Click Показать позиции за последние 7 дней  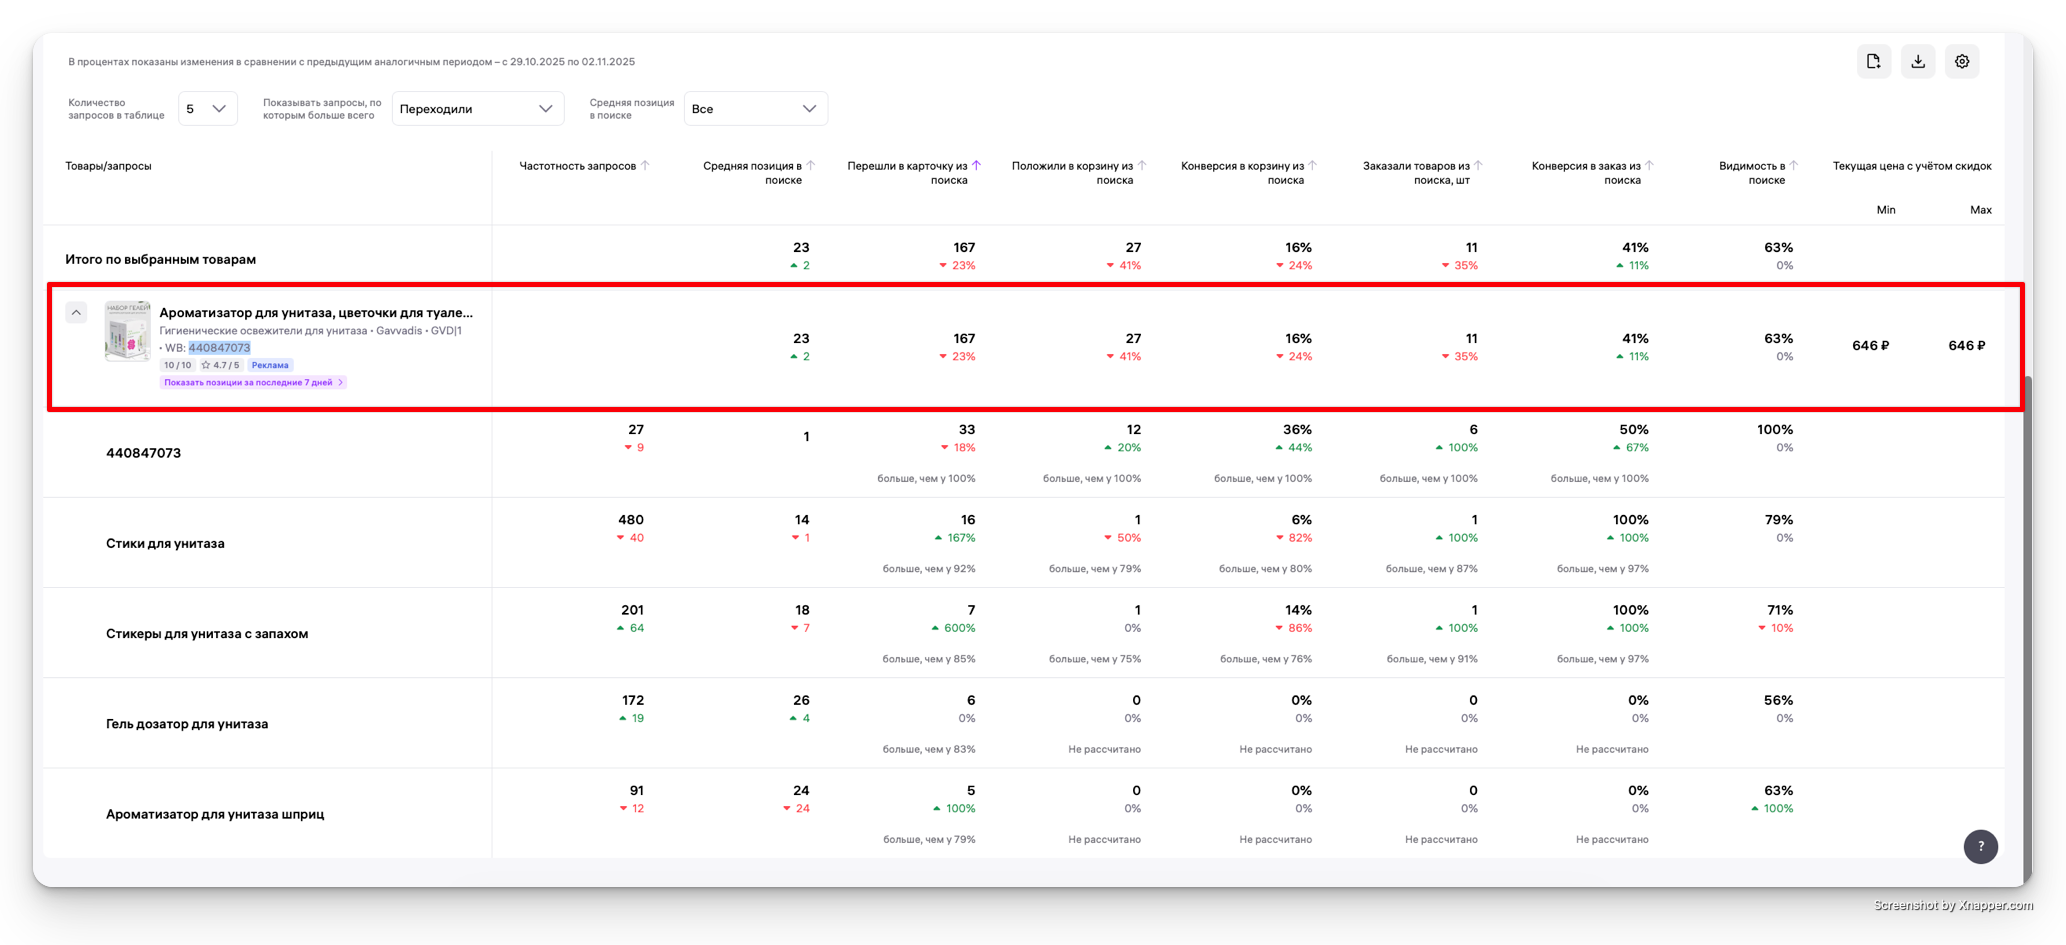252,383
